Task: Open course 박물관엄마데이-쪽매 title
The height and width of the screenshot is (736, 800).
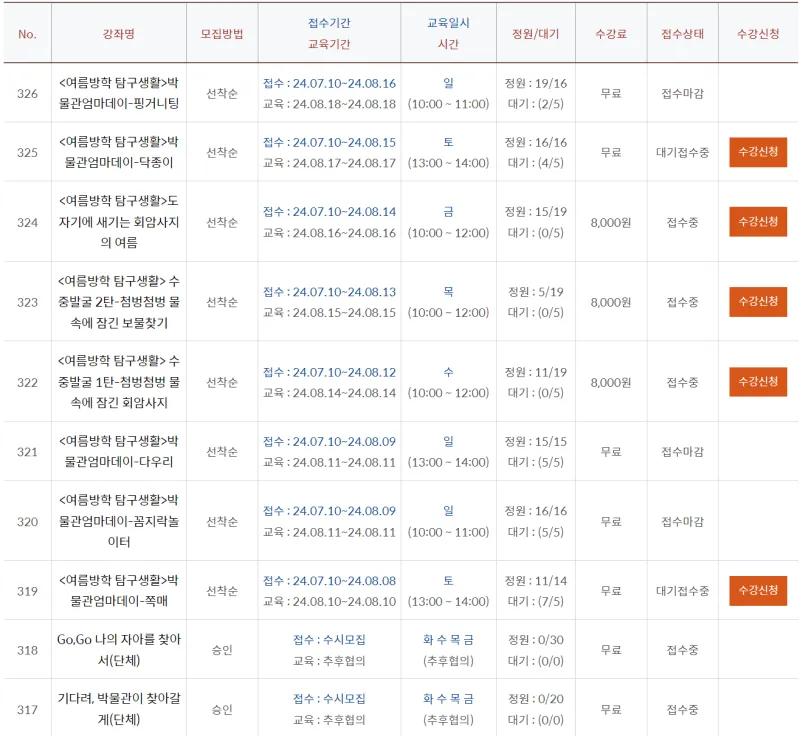Action: click(119, 591)
